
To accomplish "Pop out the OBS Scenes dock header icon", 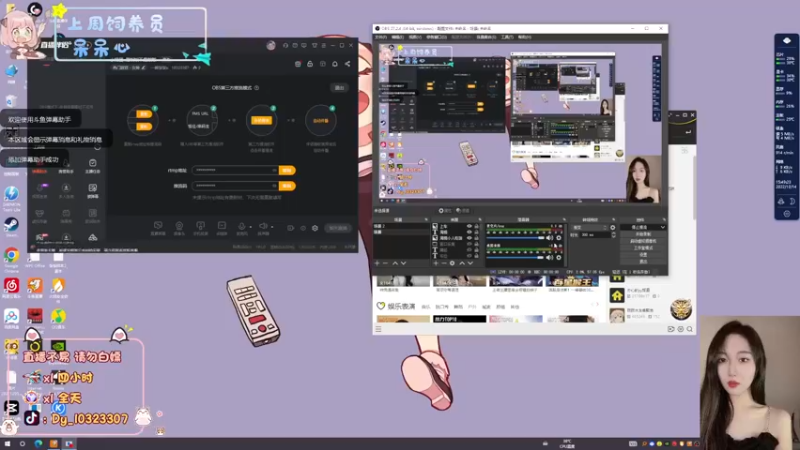I will (x=426, y=219).
